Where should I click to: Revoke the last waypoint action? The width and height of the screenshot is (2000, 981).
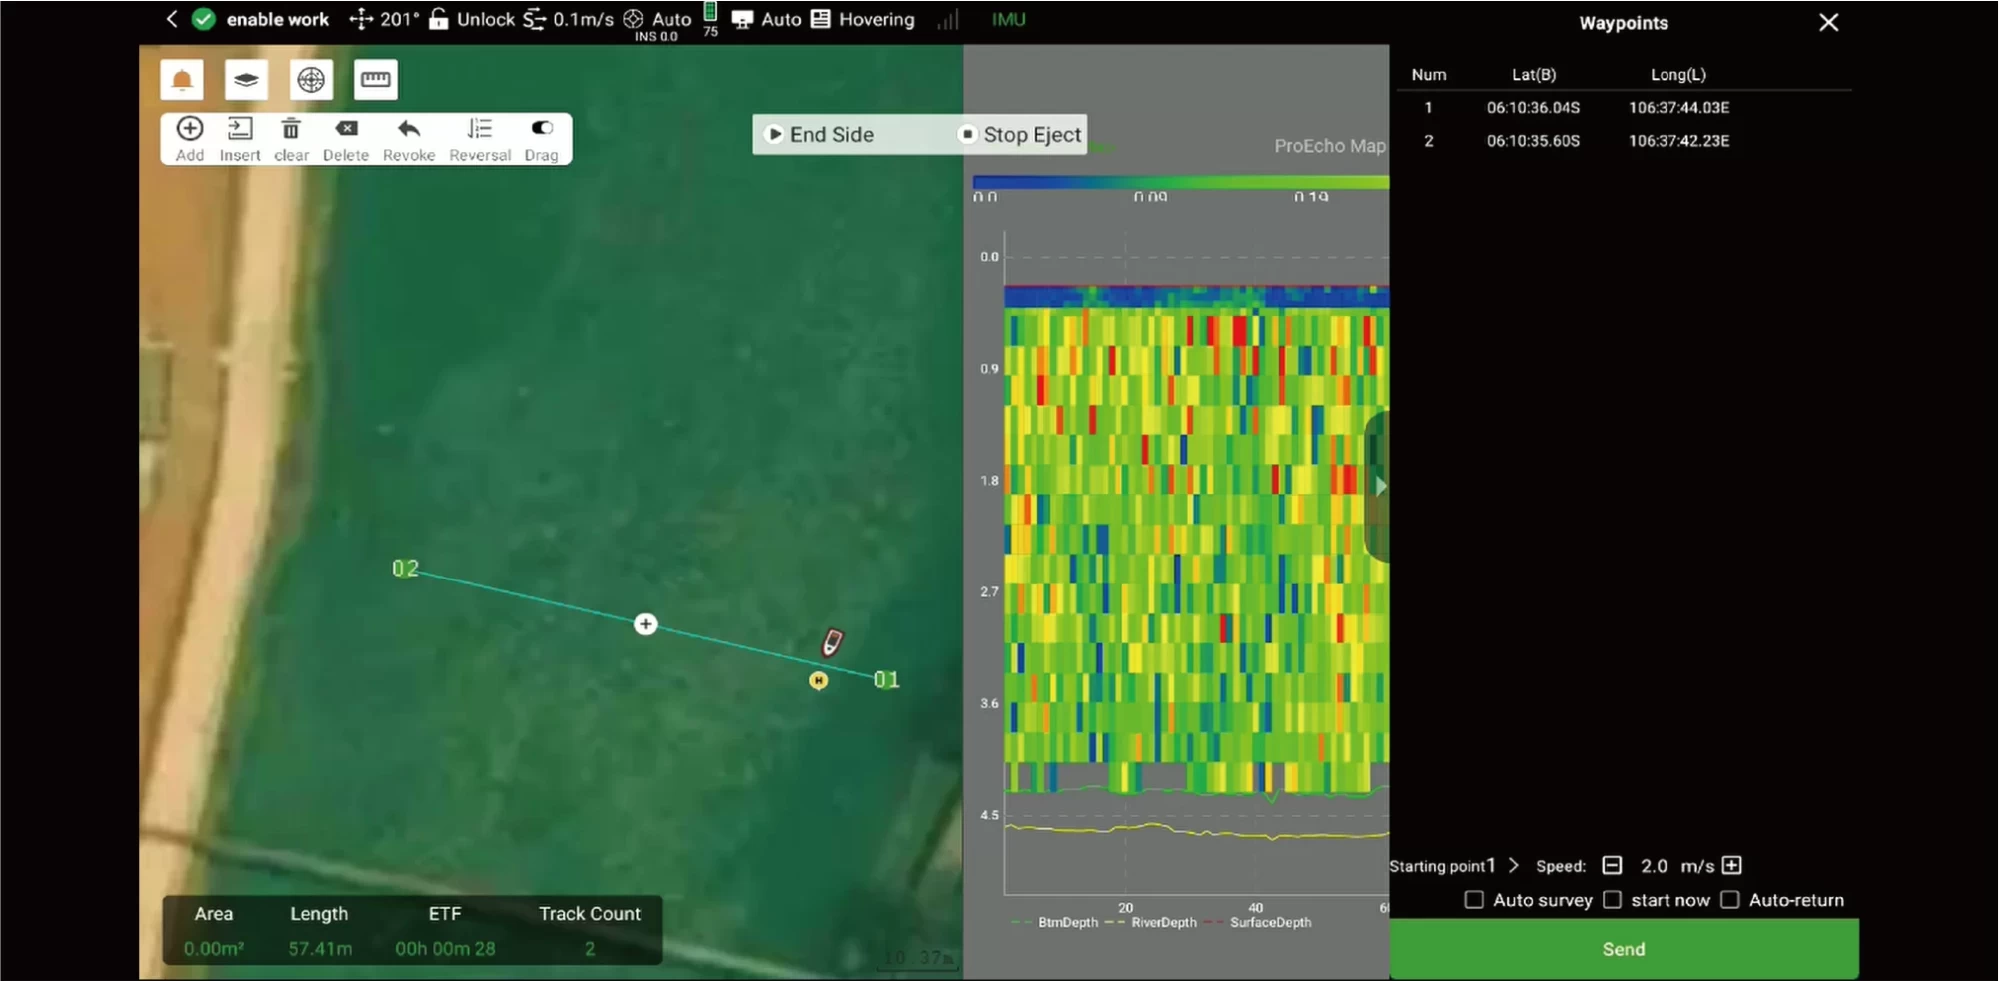tap(409, 139)
